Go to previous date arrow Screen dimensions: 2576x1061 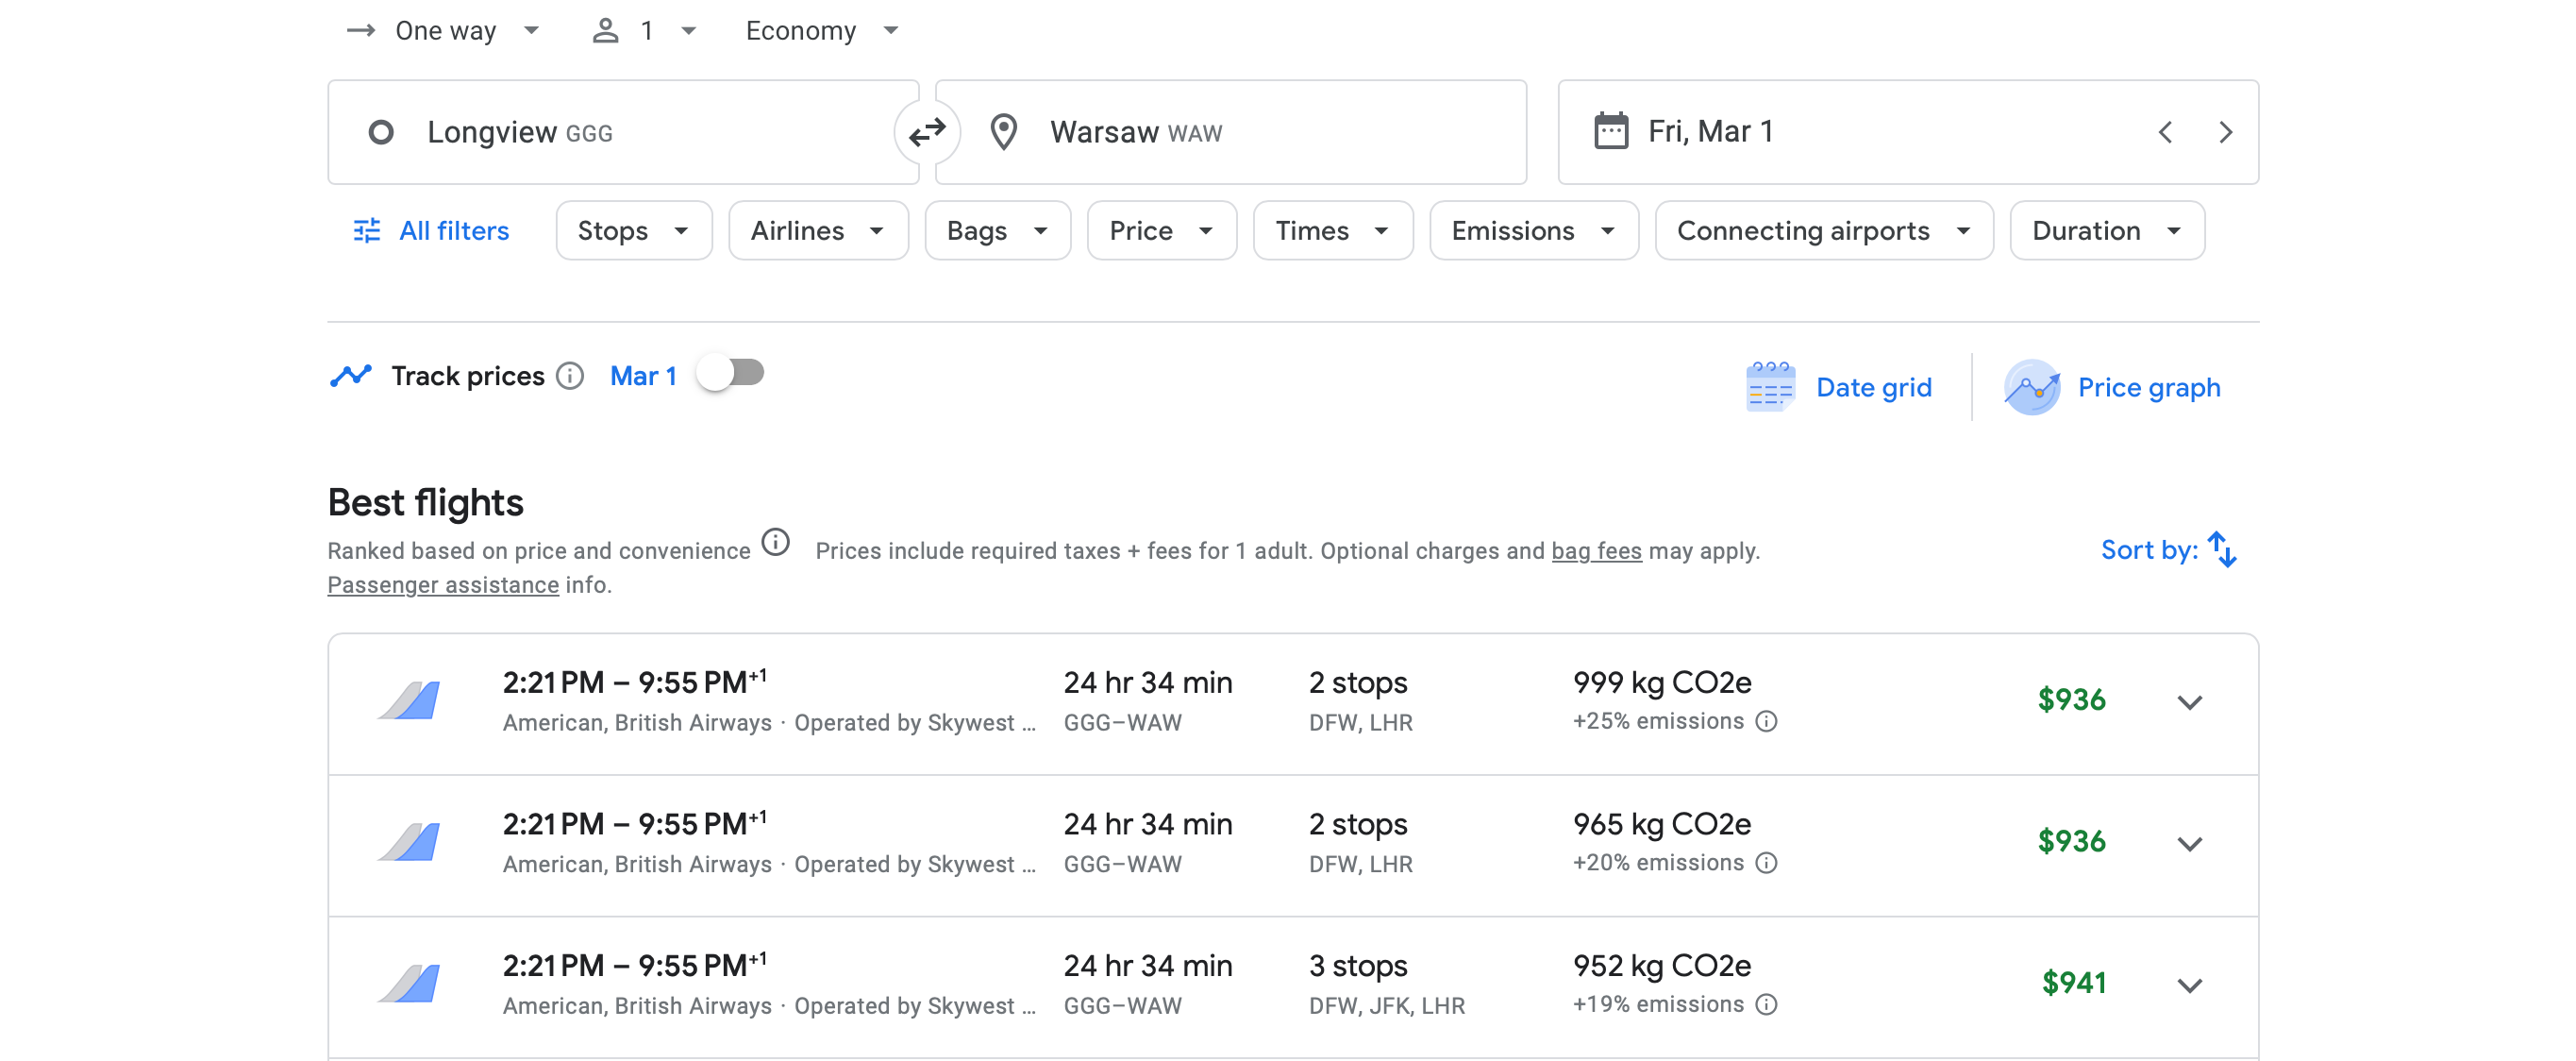click(x=2165, y=132)
